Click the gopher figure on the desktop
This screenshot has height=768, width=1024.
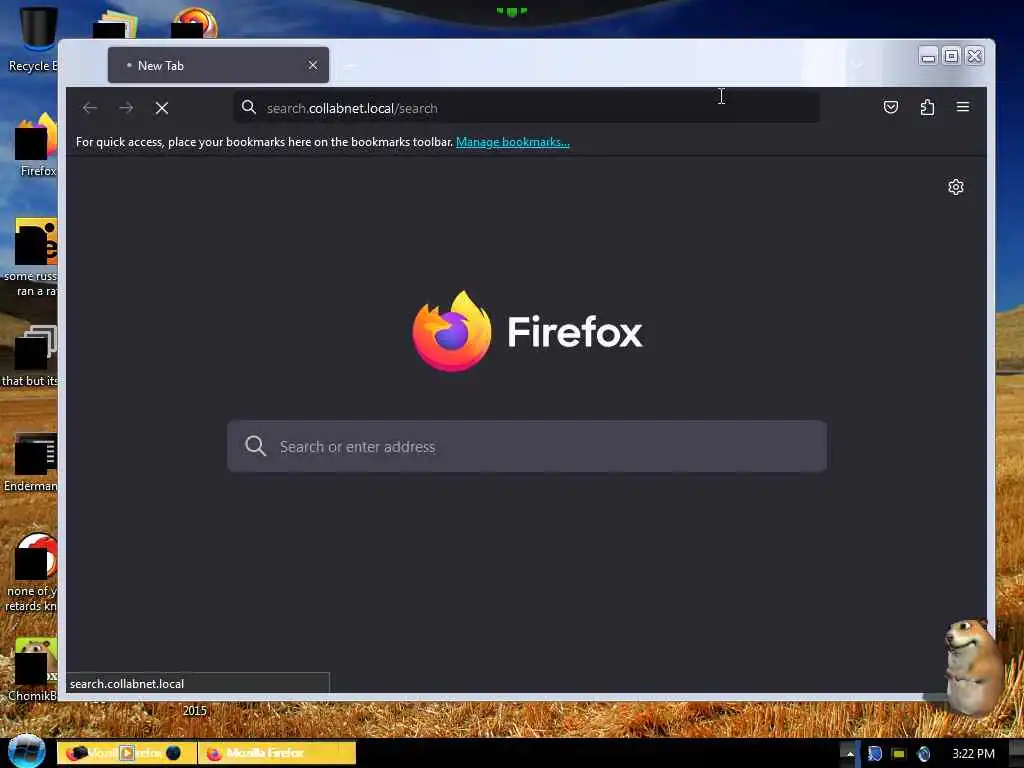click(x=973, y=666)
